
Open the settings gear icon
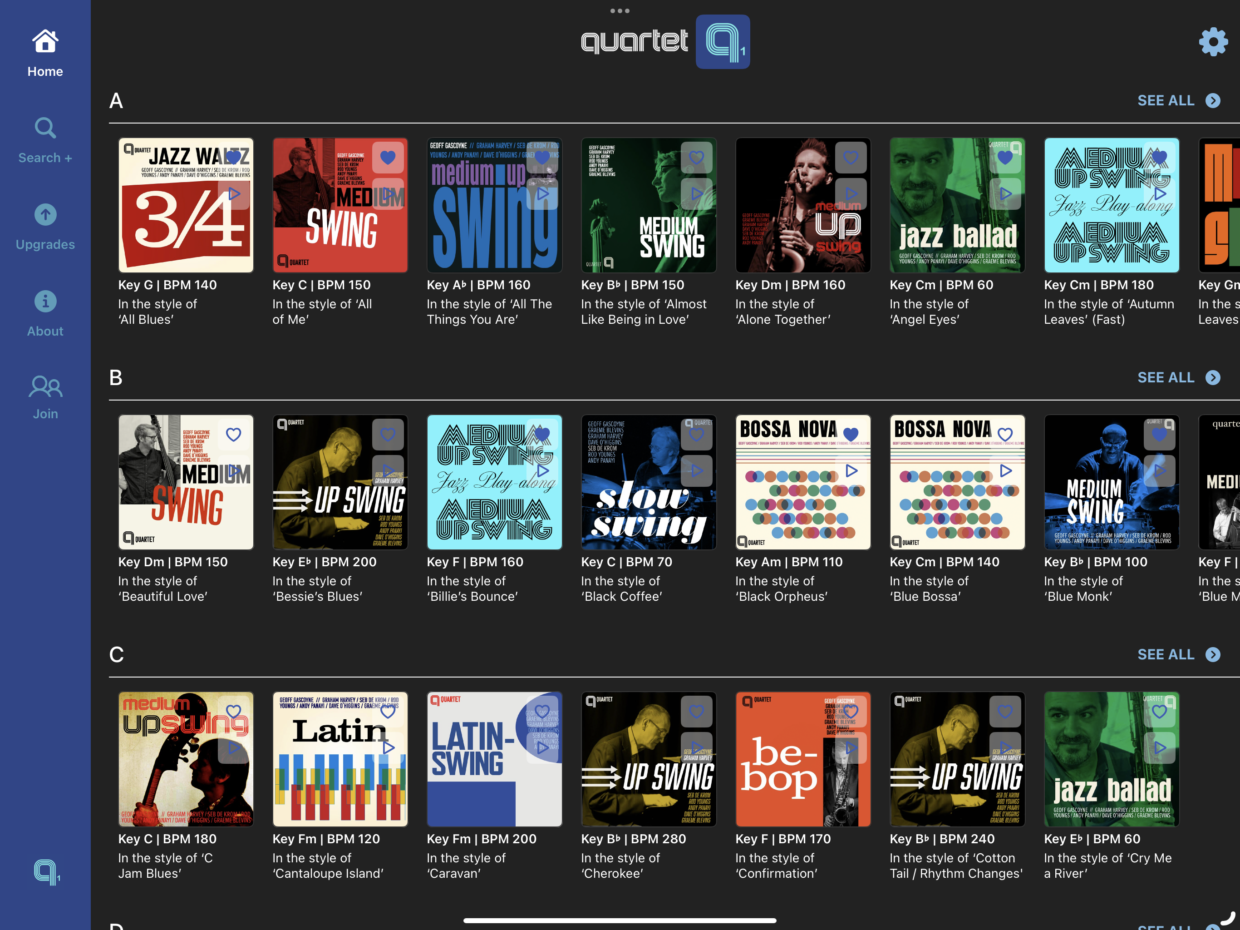tap(1212, 42)
